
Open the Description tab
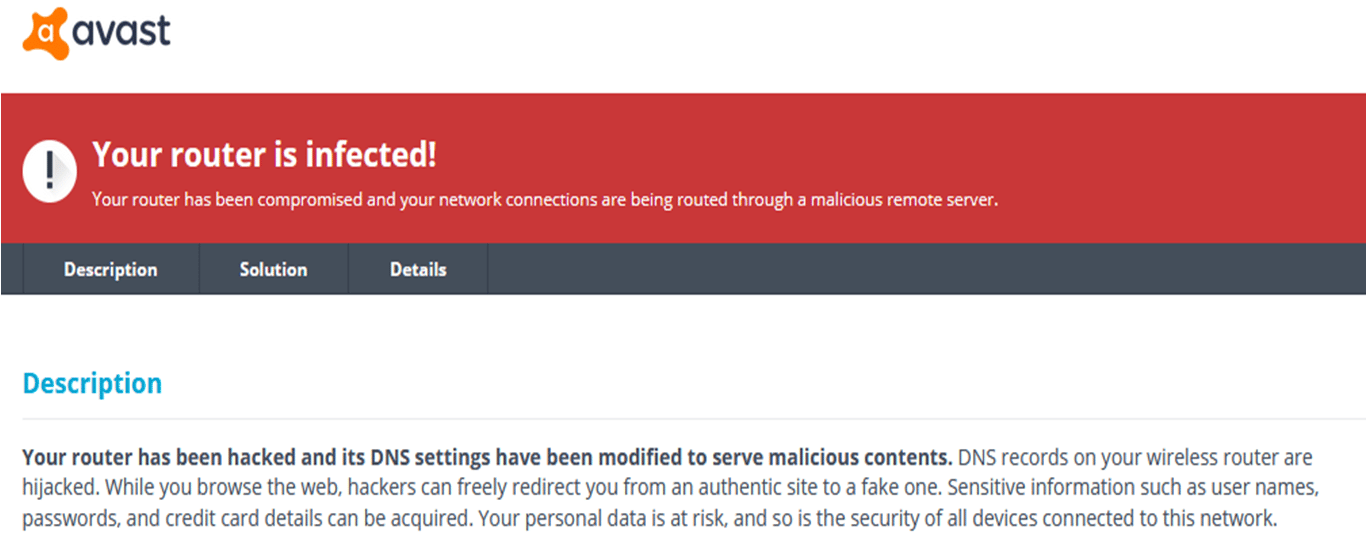(x=111, y=269)
